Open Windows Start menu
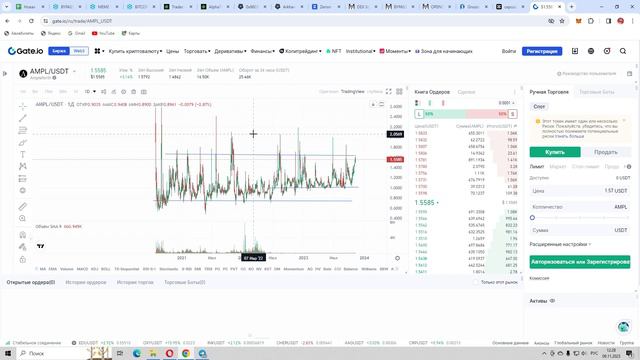 8,353
